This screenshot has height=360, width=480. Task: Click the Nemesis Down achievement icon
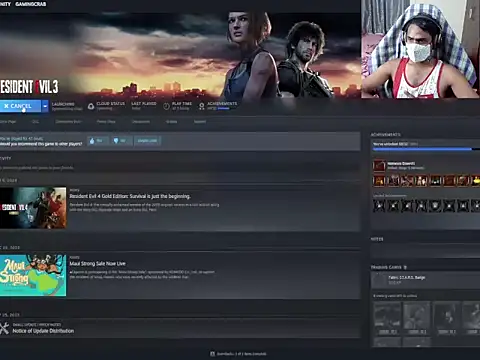pos(379,165)
